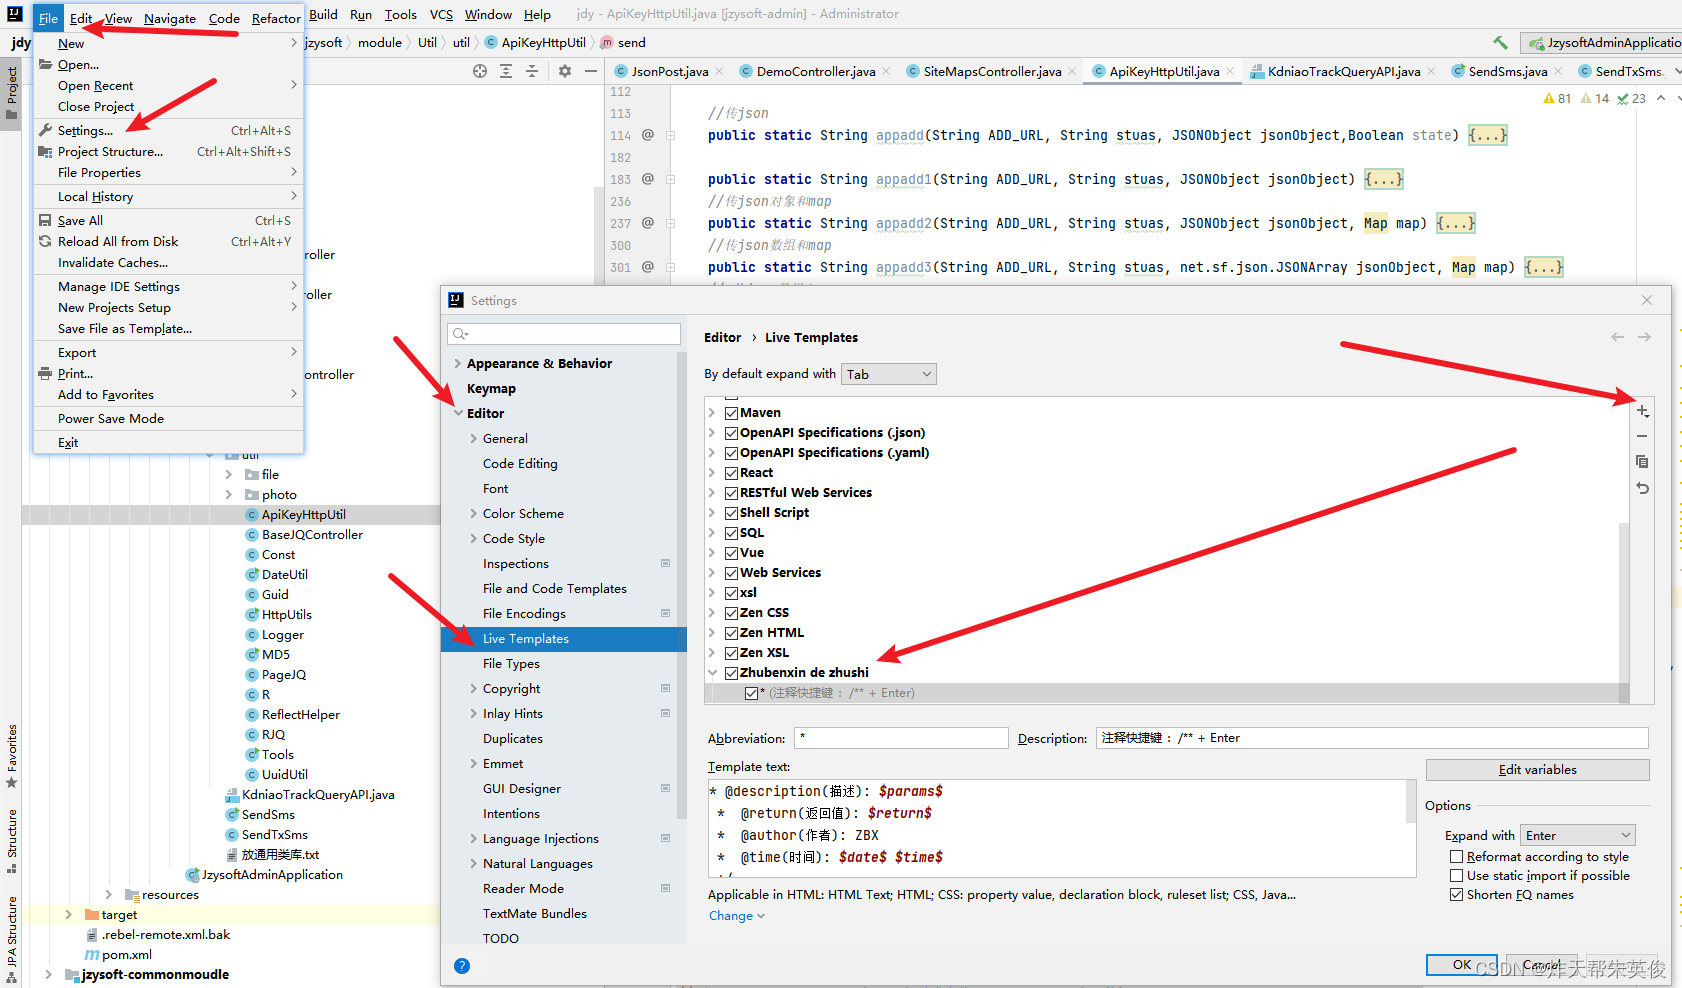Image resolution: width=1682 pixels, height=988 pixels.
Task: Open Project panel gear options icon
Action: point(565,71)
